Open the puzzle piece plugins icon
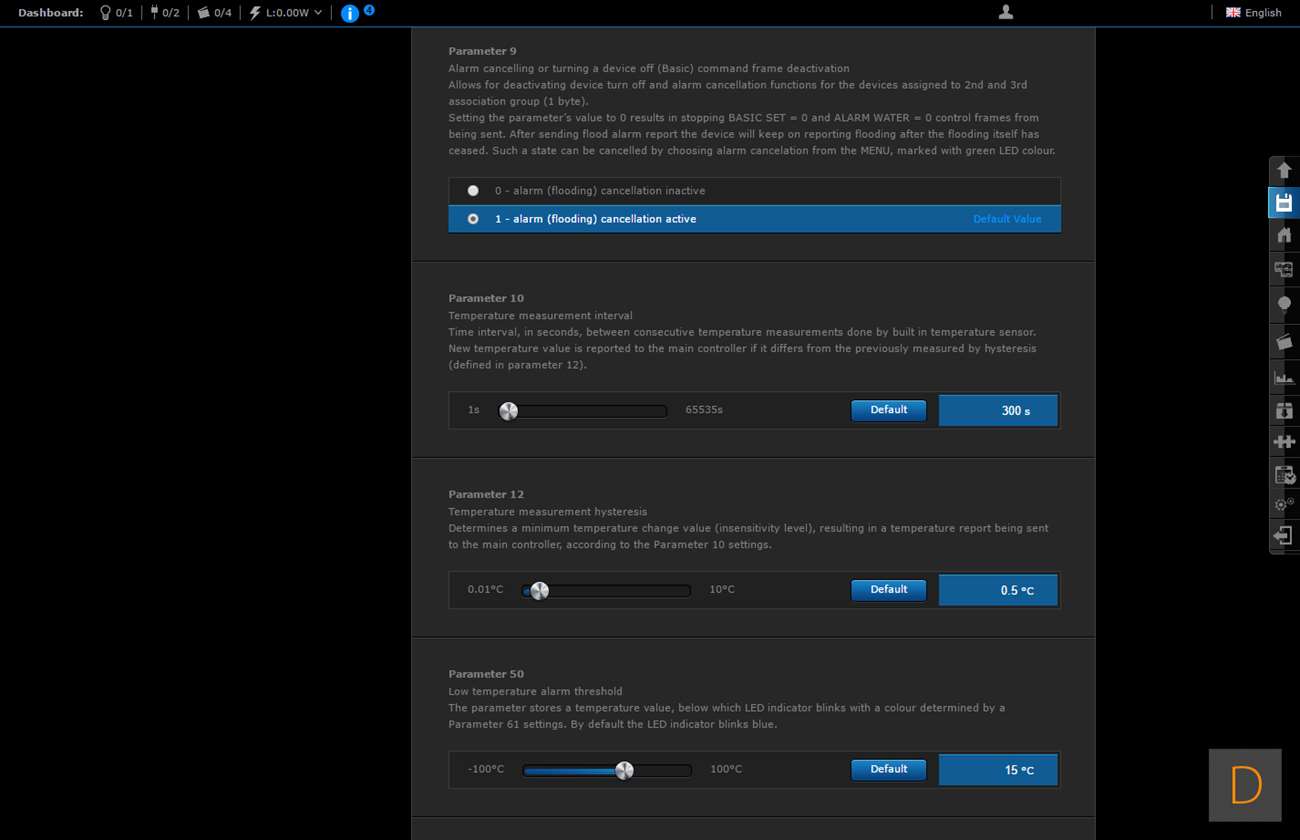 coord(1284,441)
